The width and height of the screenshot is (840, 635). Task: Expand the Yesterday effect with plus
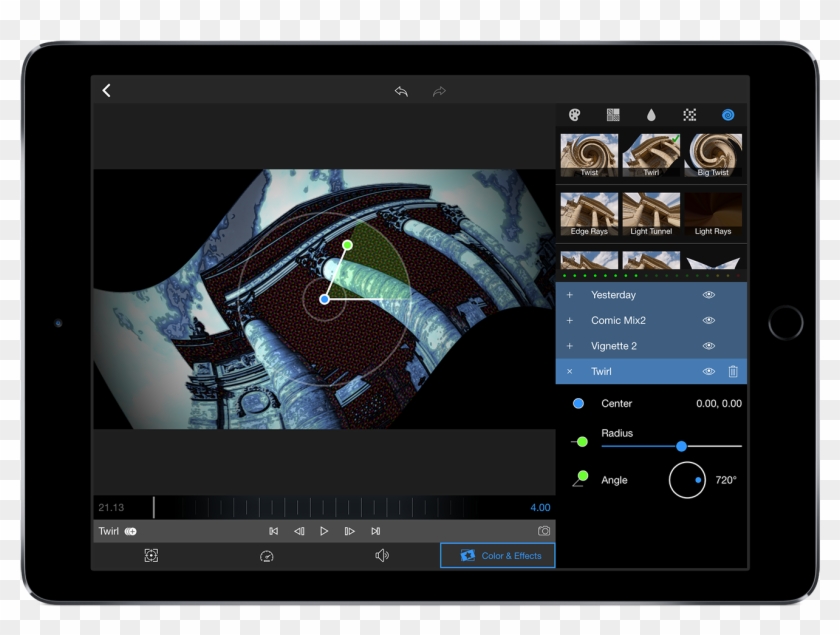click(x=570, y=295)
